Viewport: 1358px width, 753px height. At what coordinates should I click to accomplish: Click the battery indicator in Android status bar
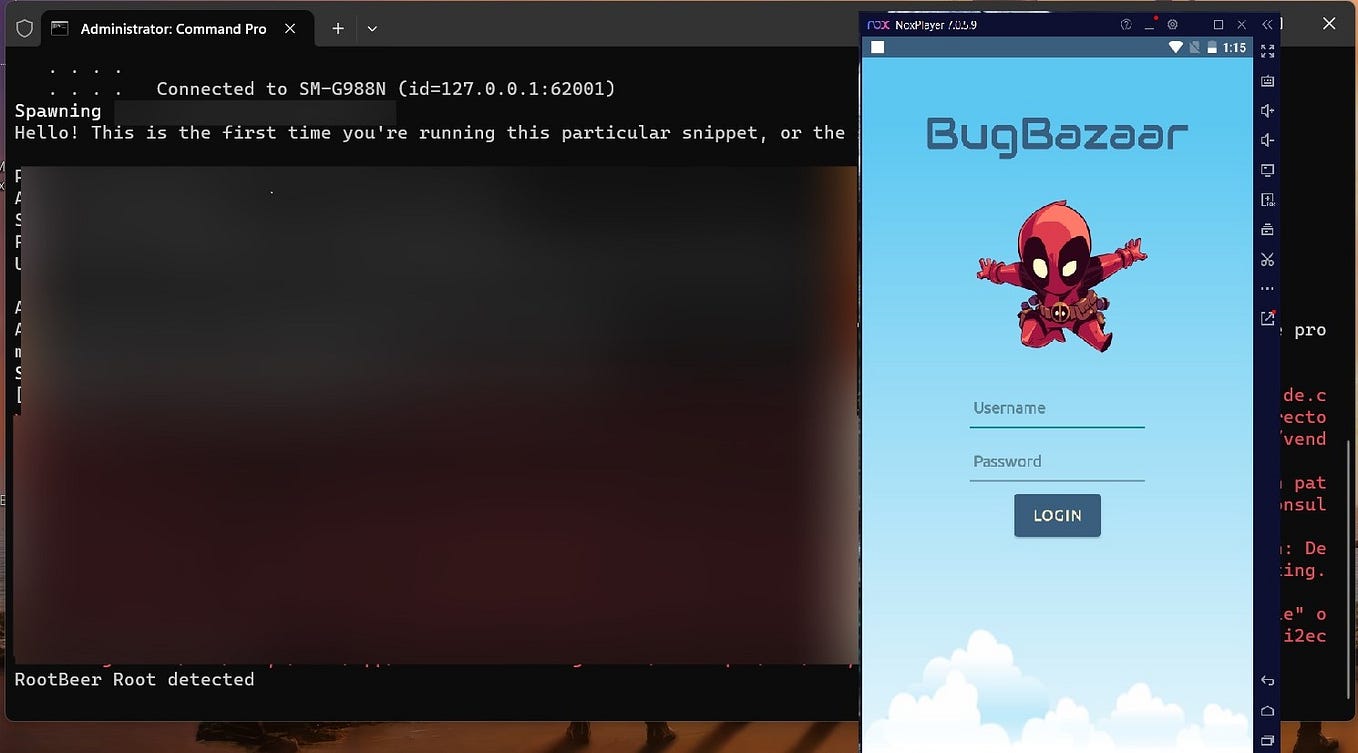(x=1212, y=46)
